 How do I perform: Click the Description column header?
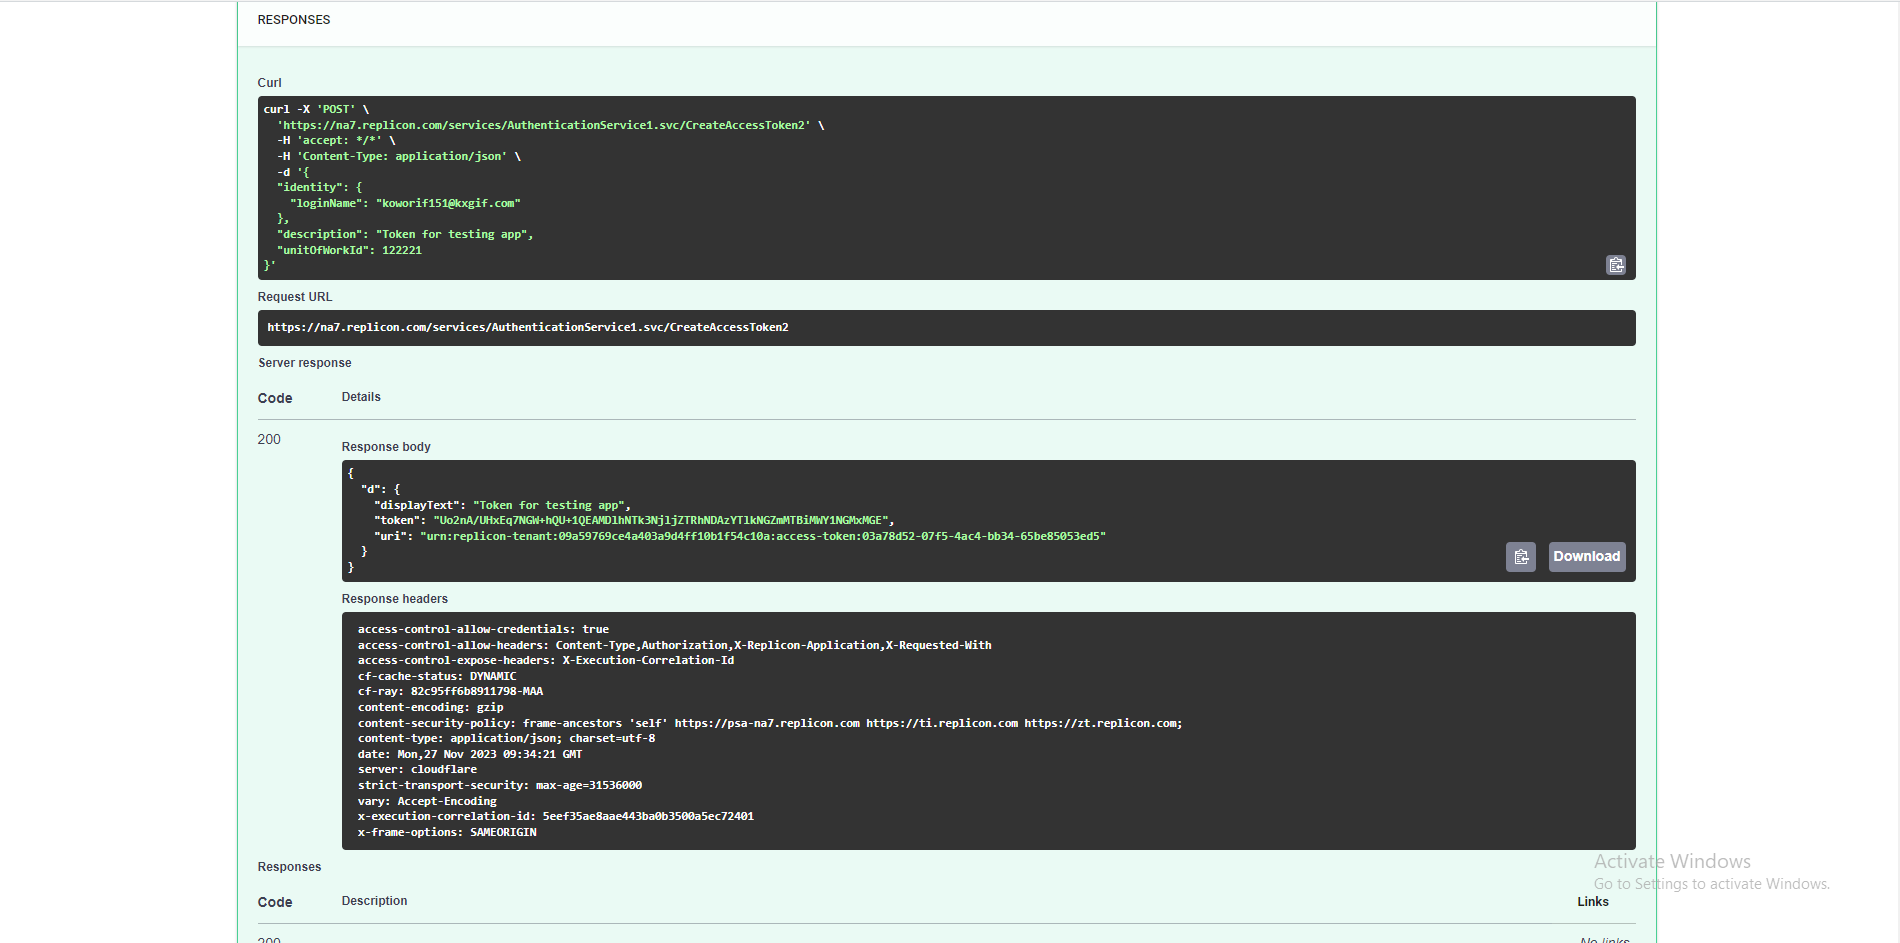point(374,901)
